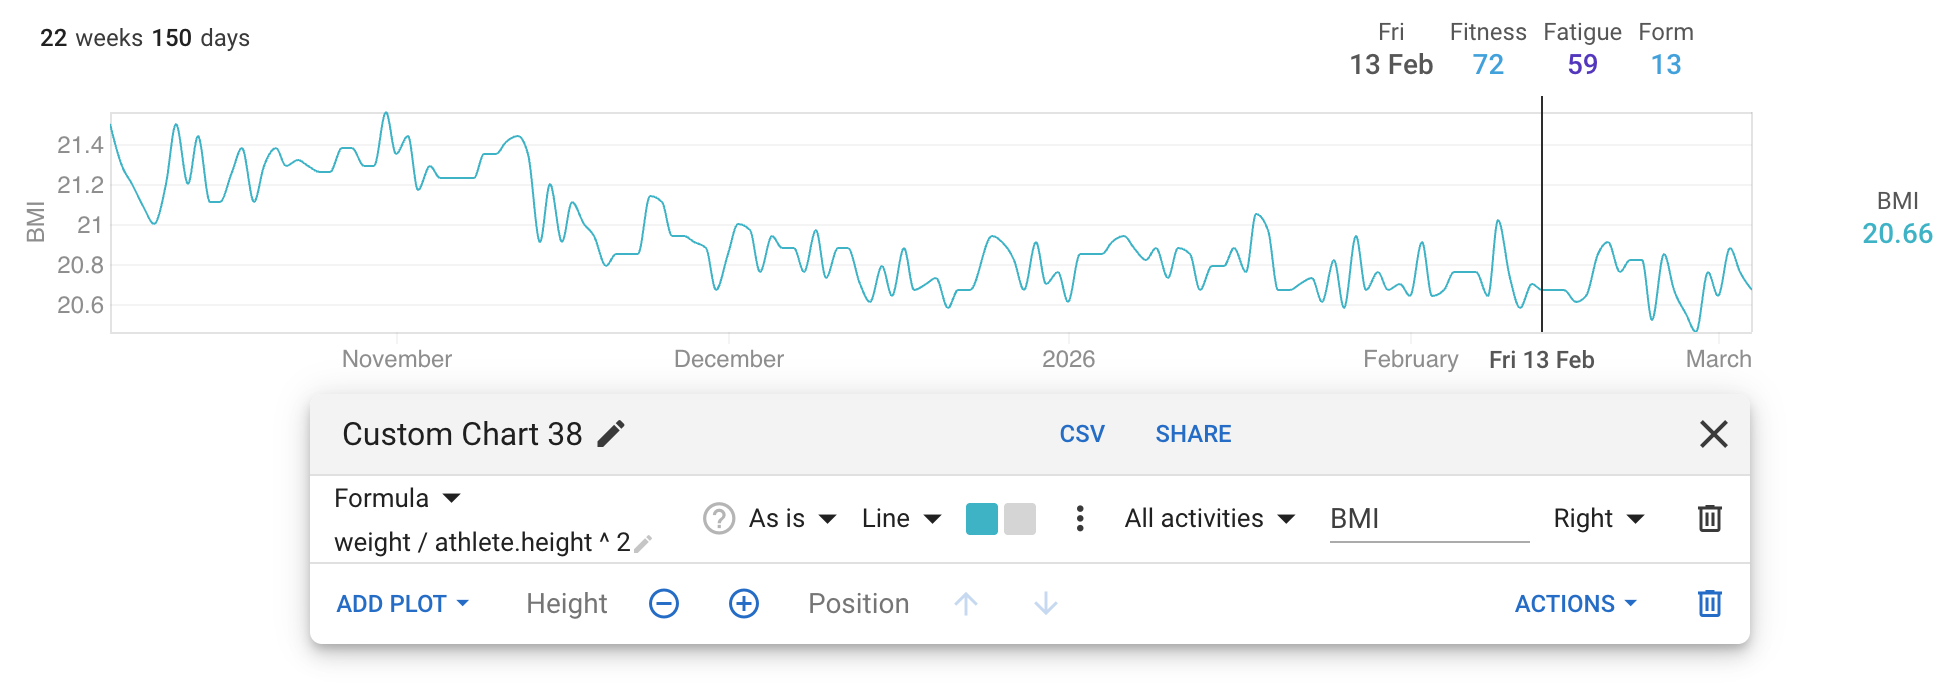Delete the BMI plot with its trash icon

tap(1710, 519)
